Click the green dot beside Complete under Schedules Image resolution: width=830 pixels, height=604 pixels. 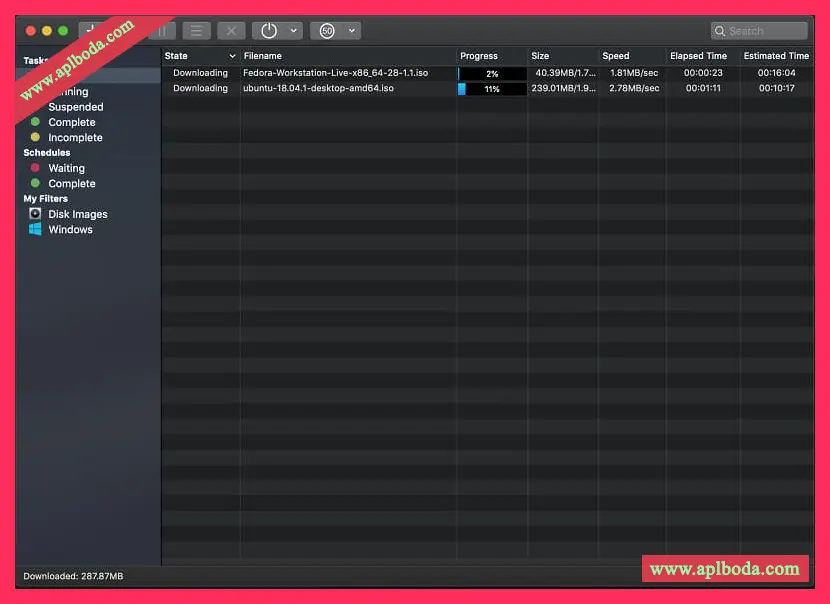pyautogui.click(x=35, y=183)
